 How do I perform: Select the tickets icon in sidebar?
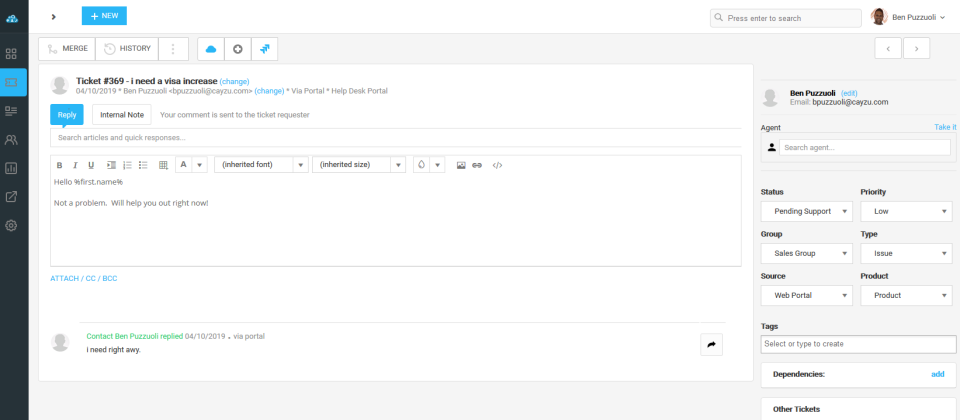pyautogui.click(x=11, y=82)
